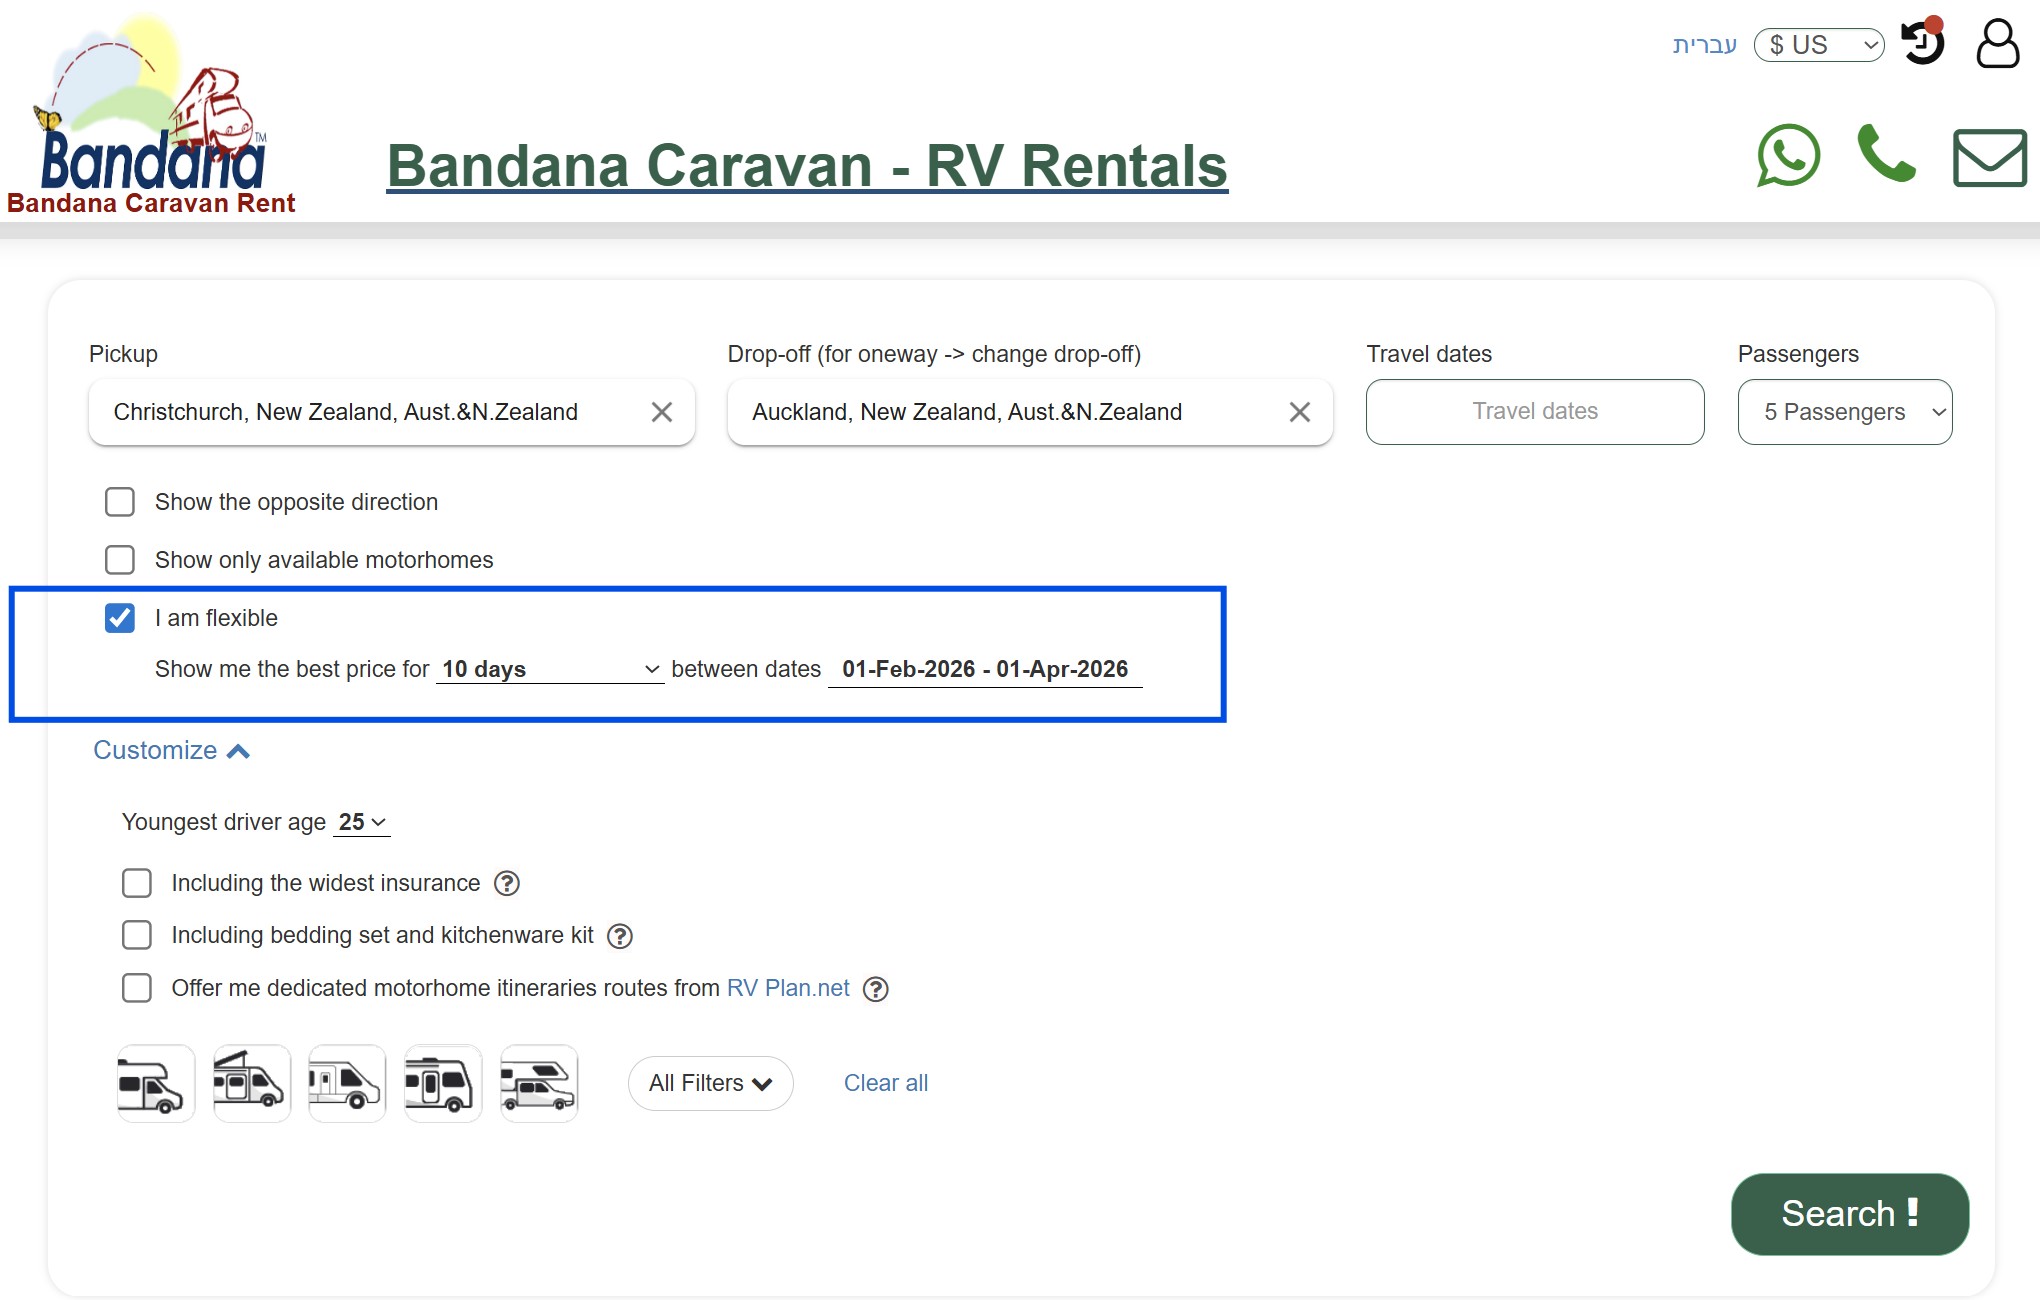Clear the Christchurch pickup field

pos(661,412)
